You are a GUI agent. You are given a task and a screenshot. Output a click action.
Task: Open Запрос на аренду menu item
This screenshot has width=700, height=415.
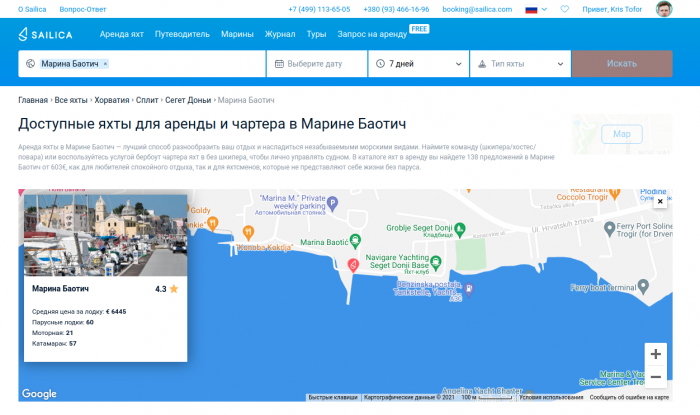tap(372, 34)
